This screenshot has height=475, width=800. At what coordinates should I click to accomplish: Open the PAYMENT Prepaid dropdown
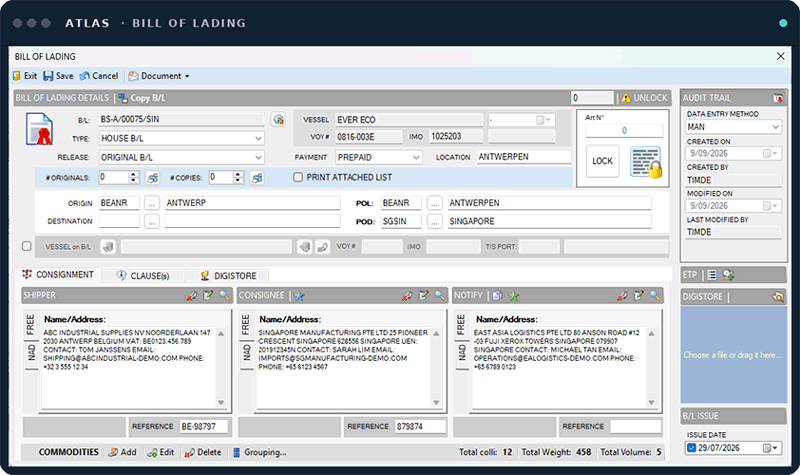[x=416, y=157]
